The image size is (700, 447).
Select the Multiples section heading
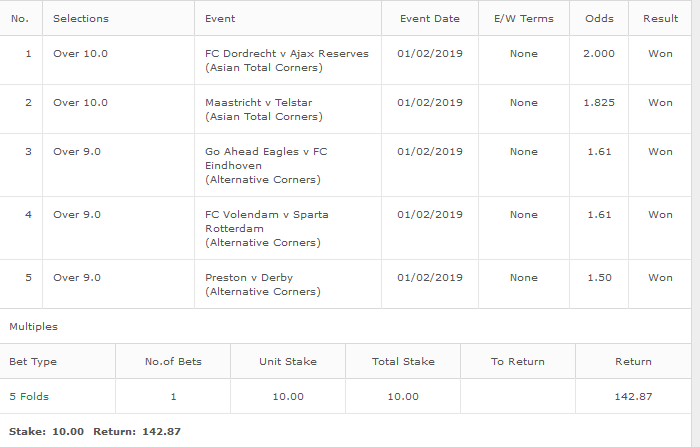pyautogui.click(x=33, y=327)
